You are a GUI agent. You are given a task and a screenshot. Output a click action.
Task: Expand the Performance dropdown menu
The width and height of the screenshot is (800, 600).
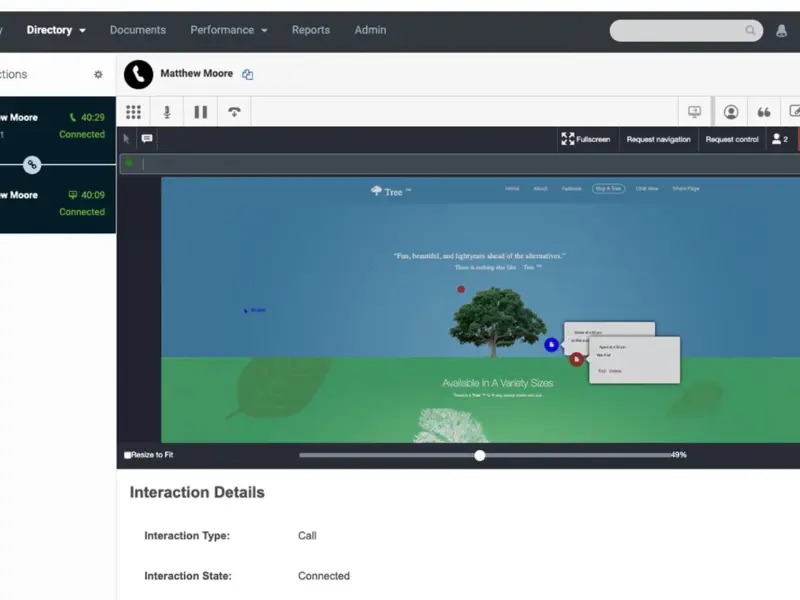(229, 30)
